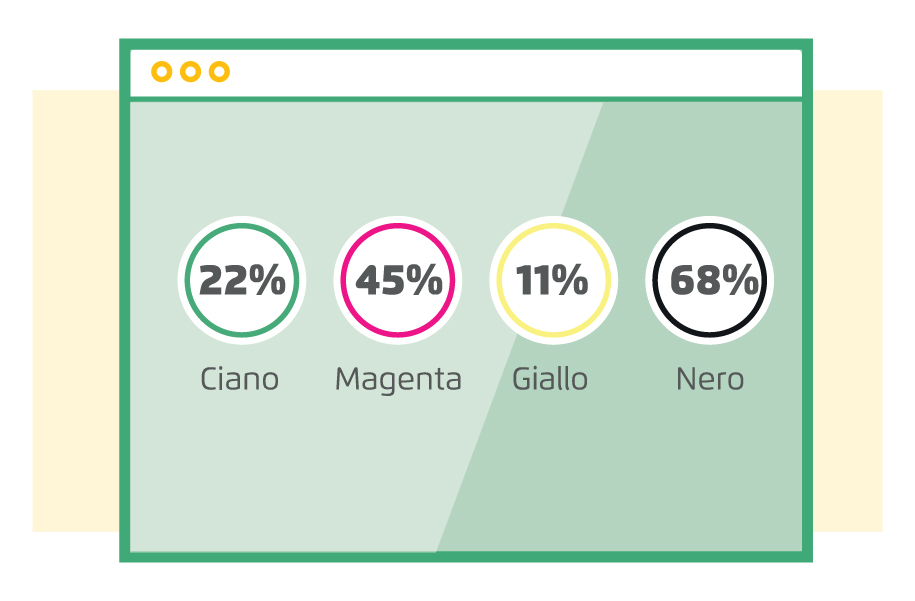This screenshot has height=601, width=915.
Task: Select the 45% percentage value
Action: (399, 280)
